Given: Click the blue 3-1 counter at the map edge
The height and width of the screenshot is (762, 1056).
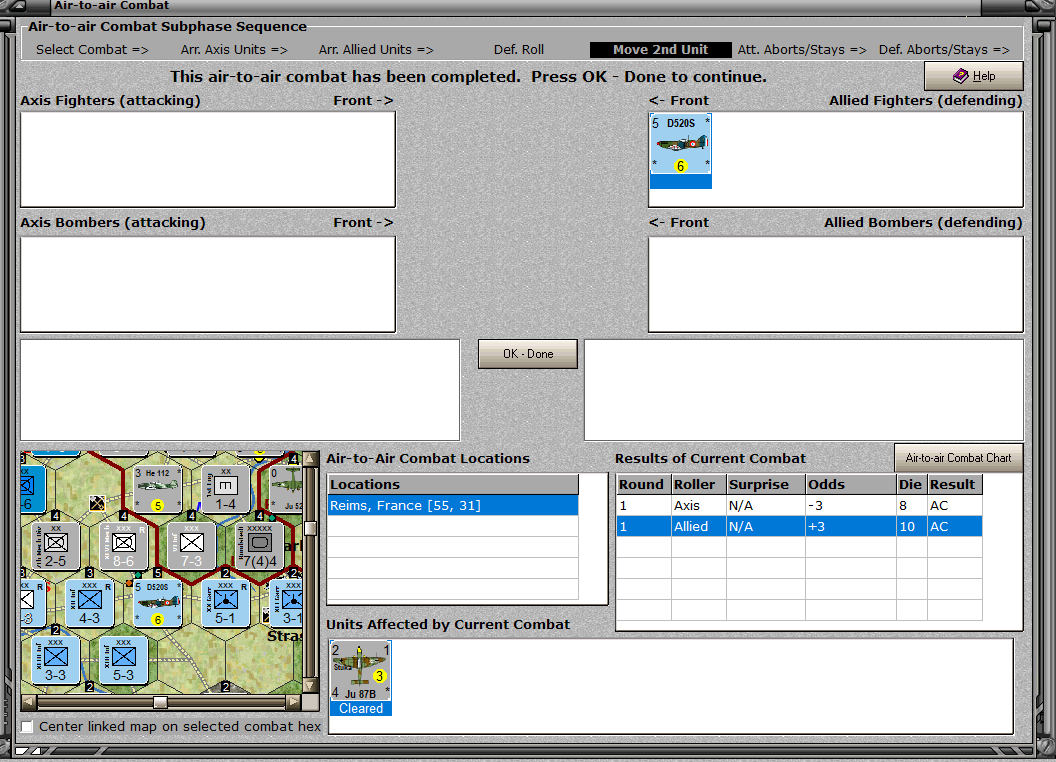Looking at the screenshot, I should (287, 603).
